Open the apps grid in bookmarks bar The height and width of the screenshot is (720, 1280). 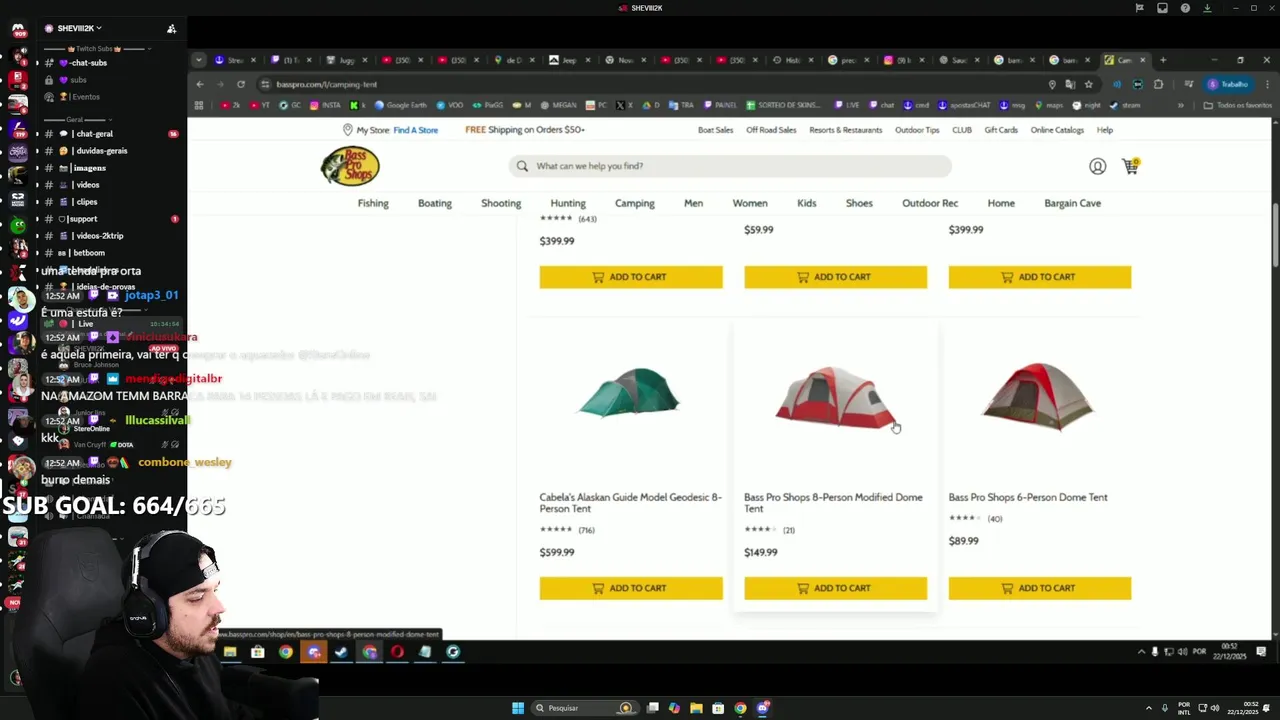pos(199,105)
